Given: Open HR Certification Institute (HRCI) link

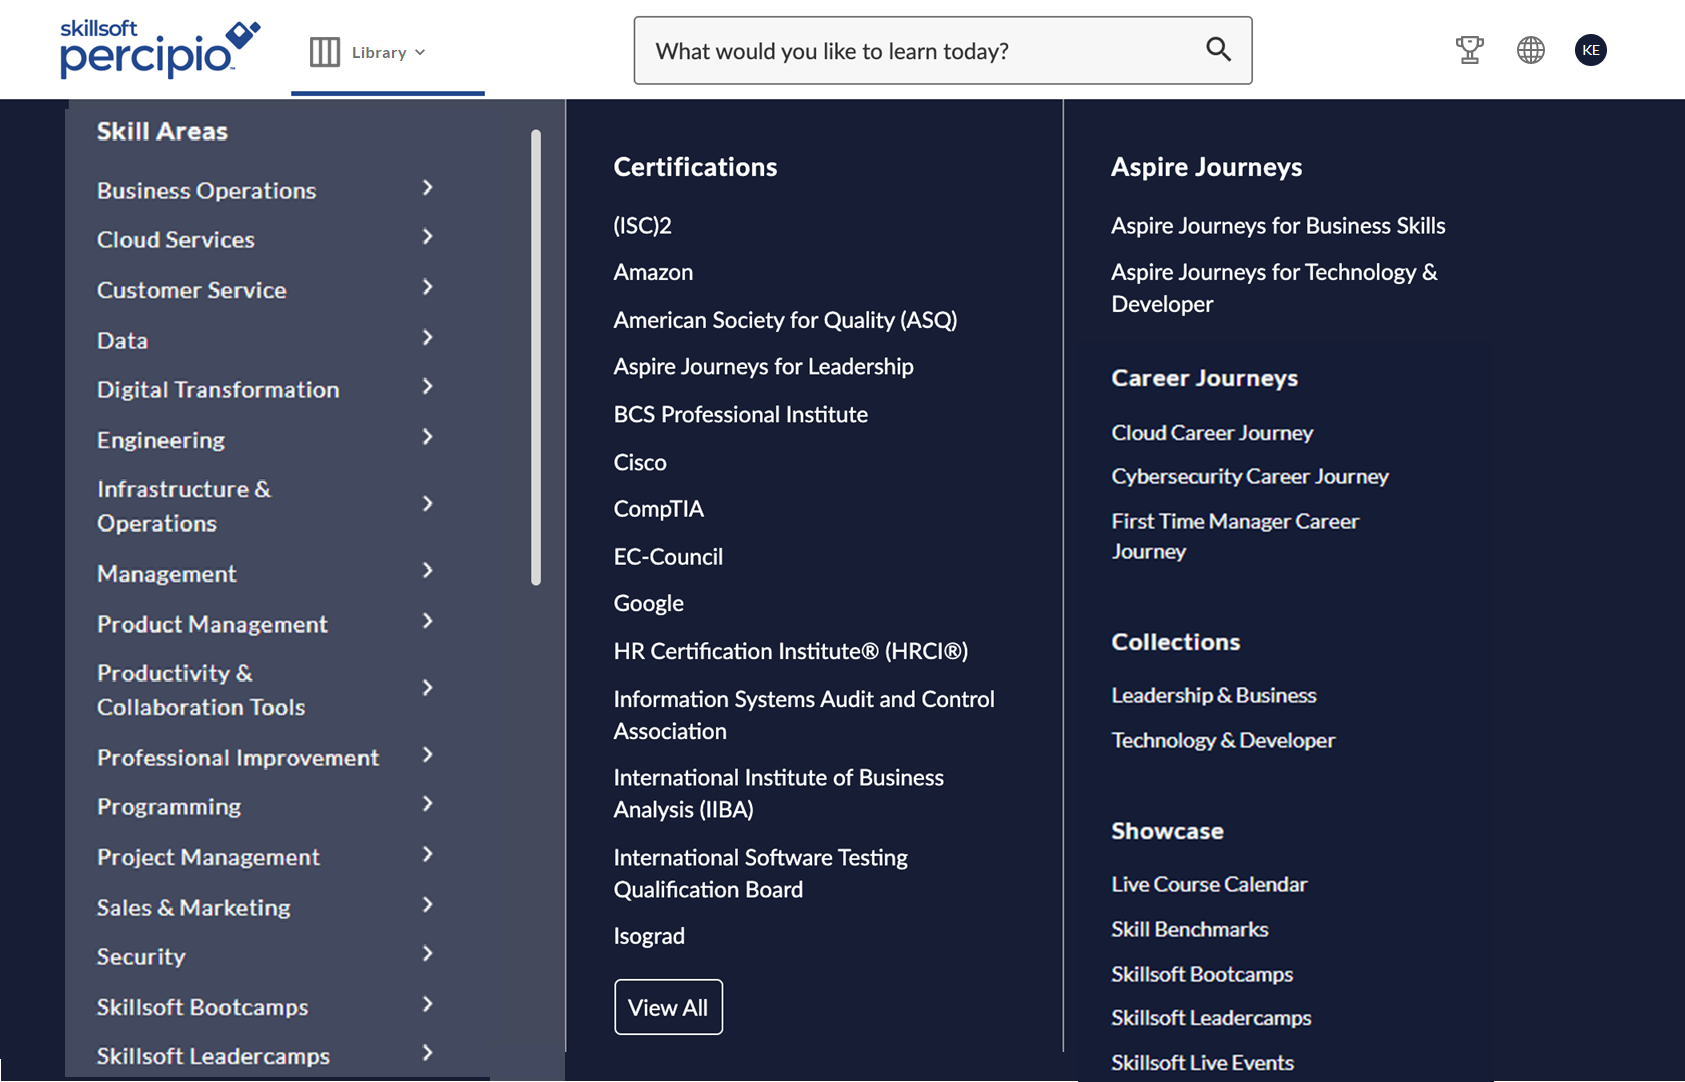Looking at the screenshot, I should point(791,652).
